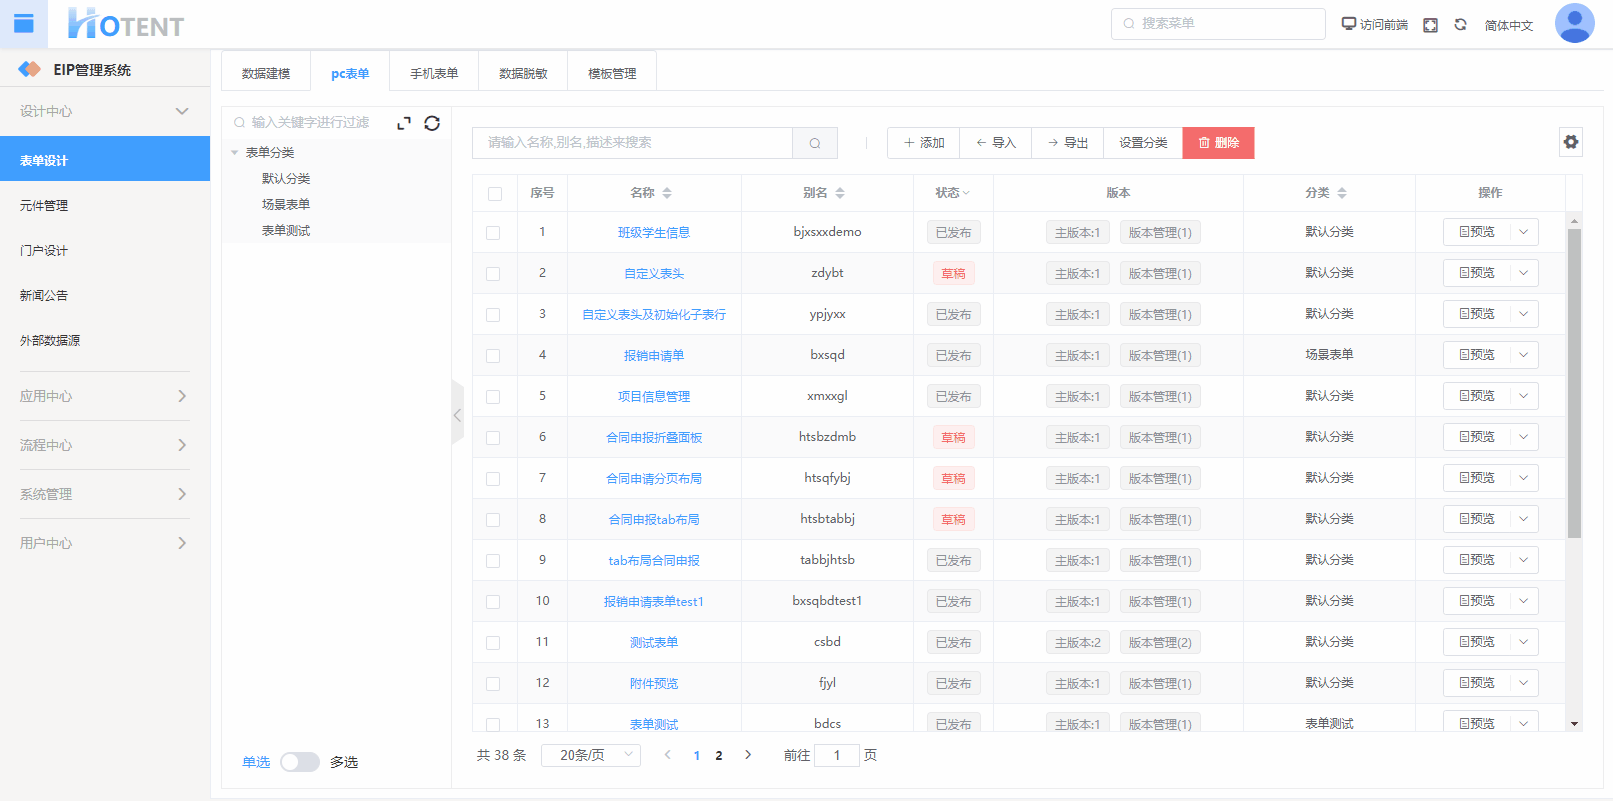
Task: Open the 报销申请单 form link
Action: [x=654, y=355]
